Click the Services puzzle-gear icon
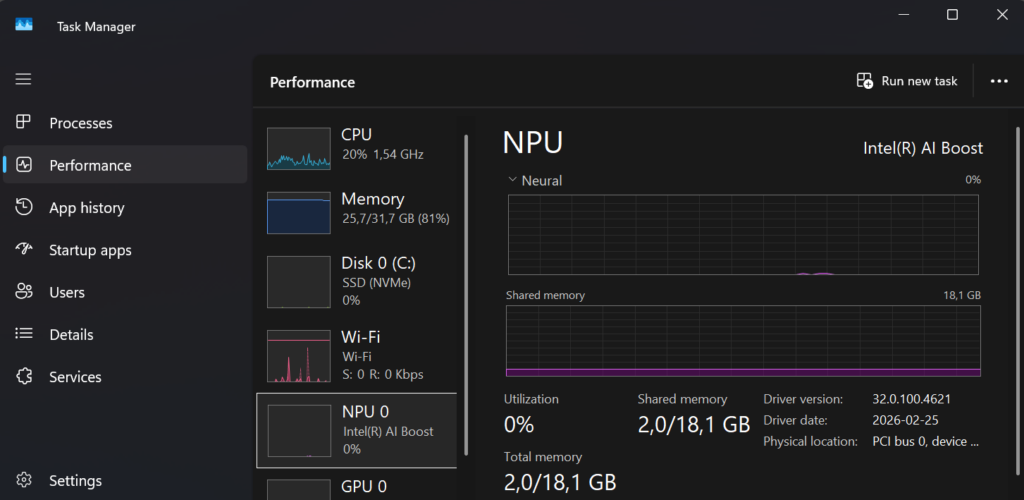This screenshot has height=500, width=1024. pos(24,377)
